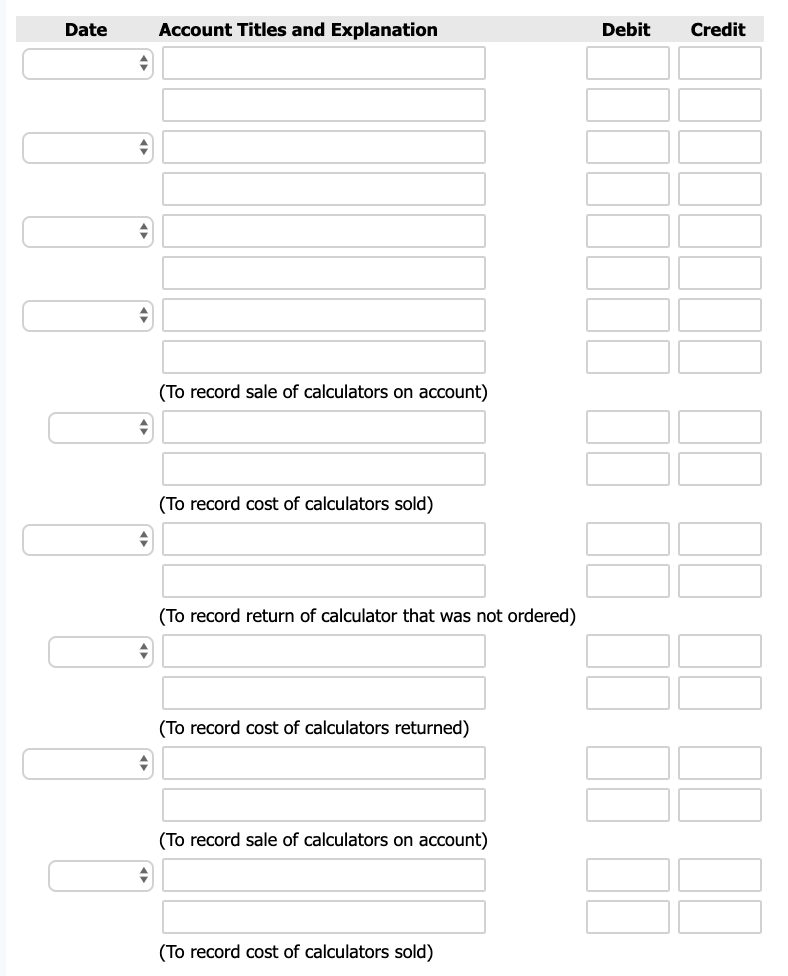Open the second journal entry's date dropdown
This screenshot has width=788, height=976.
[x=86, y=147]
